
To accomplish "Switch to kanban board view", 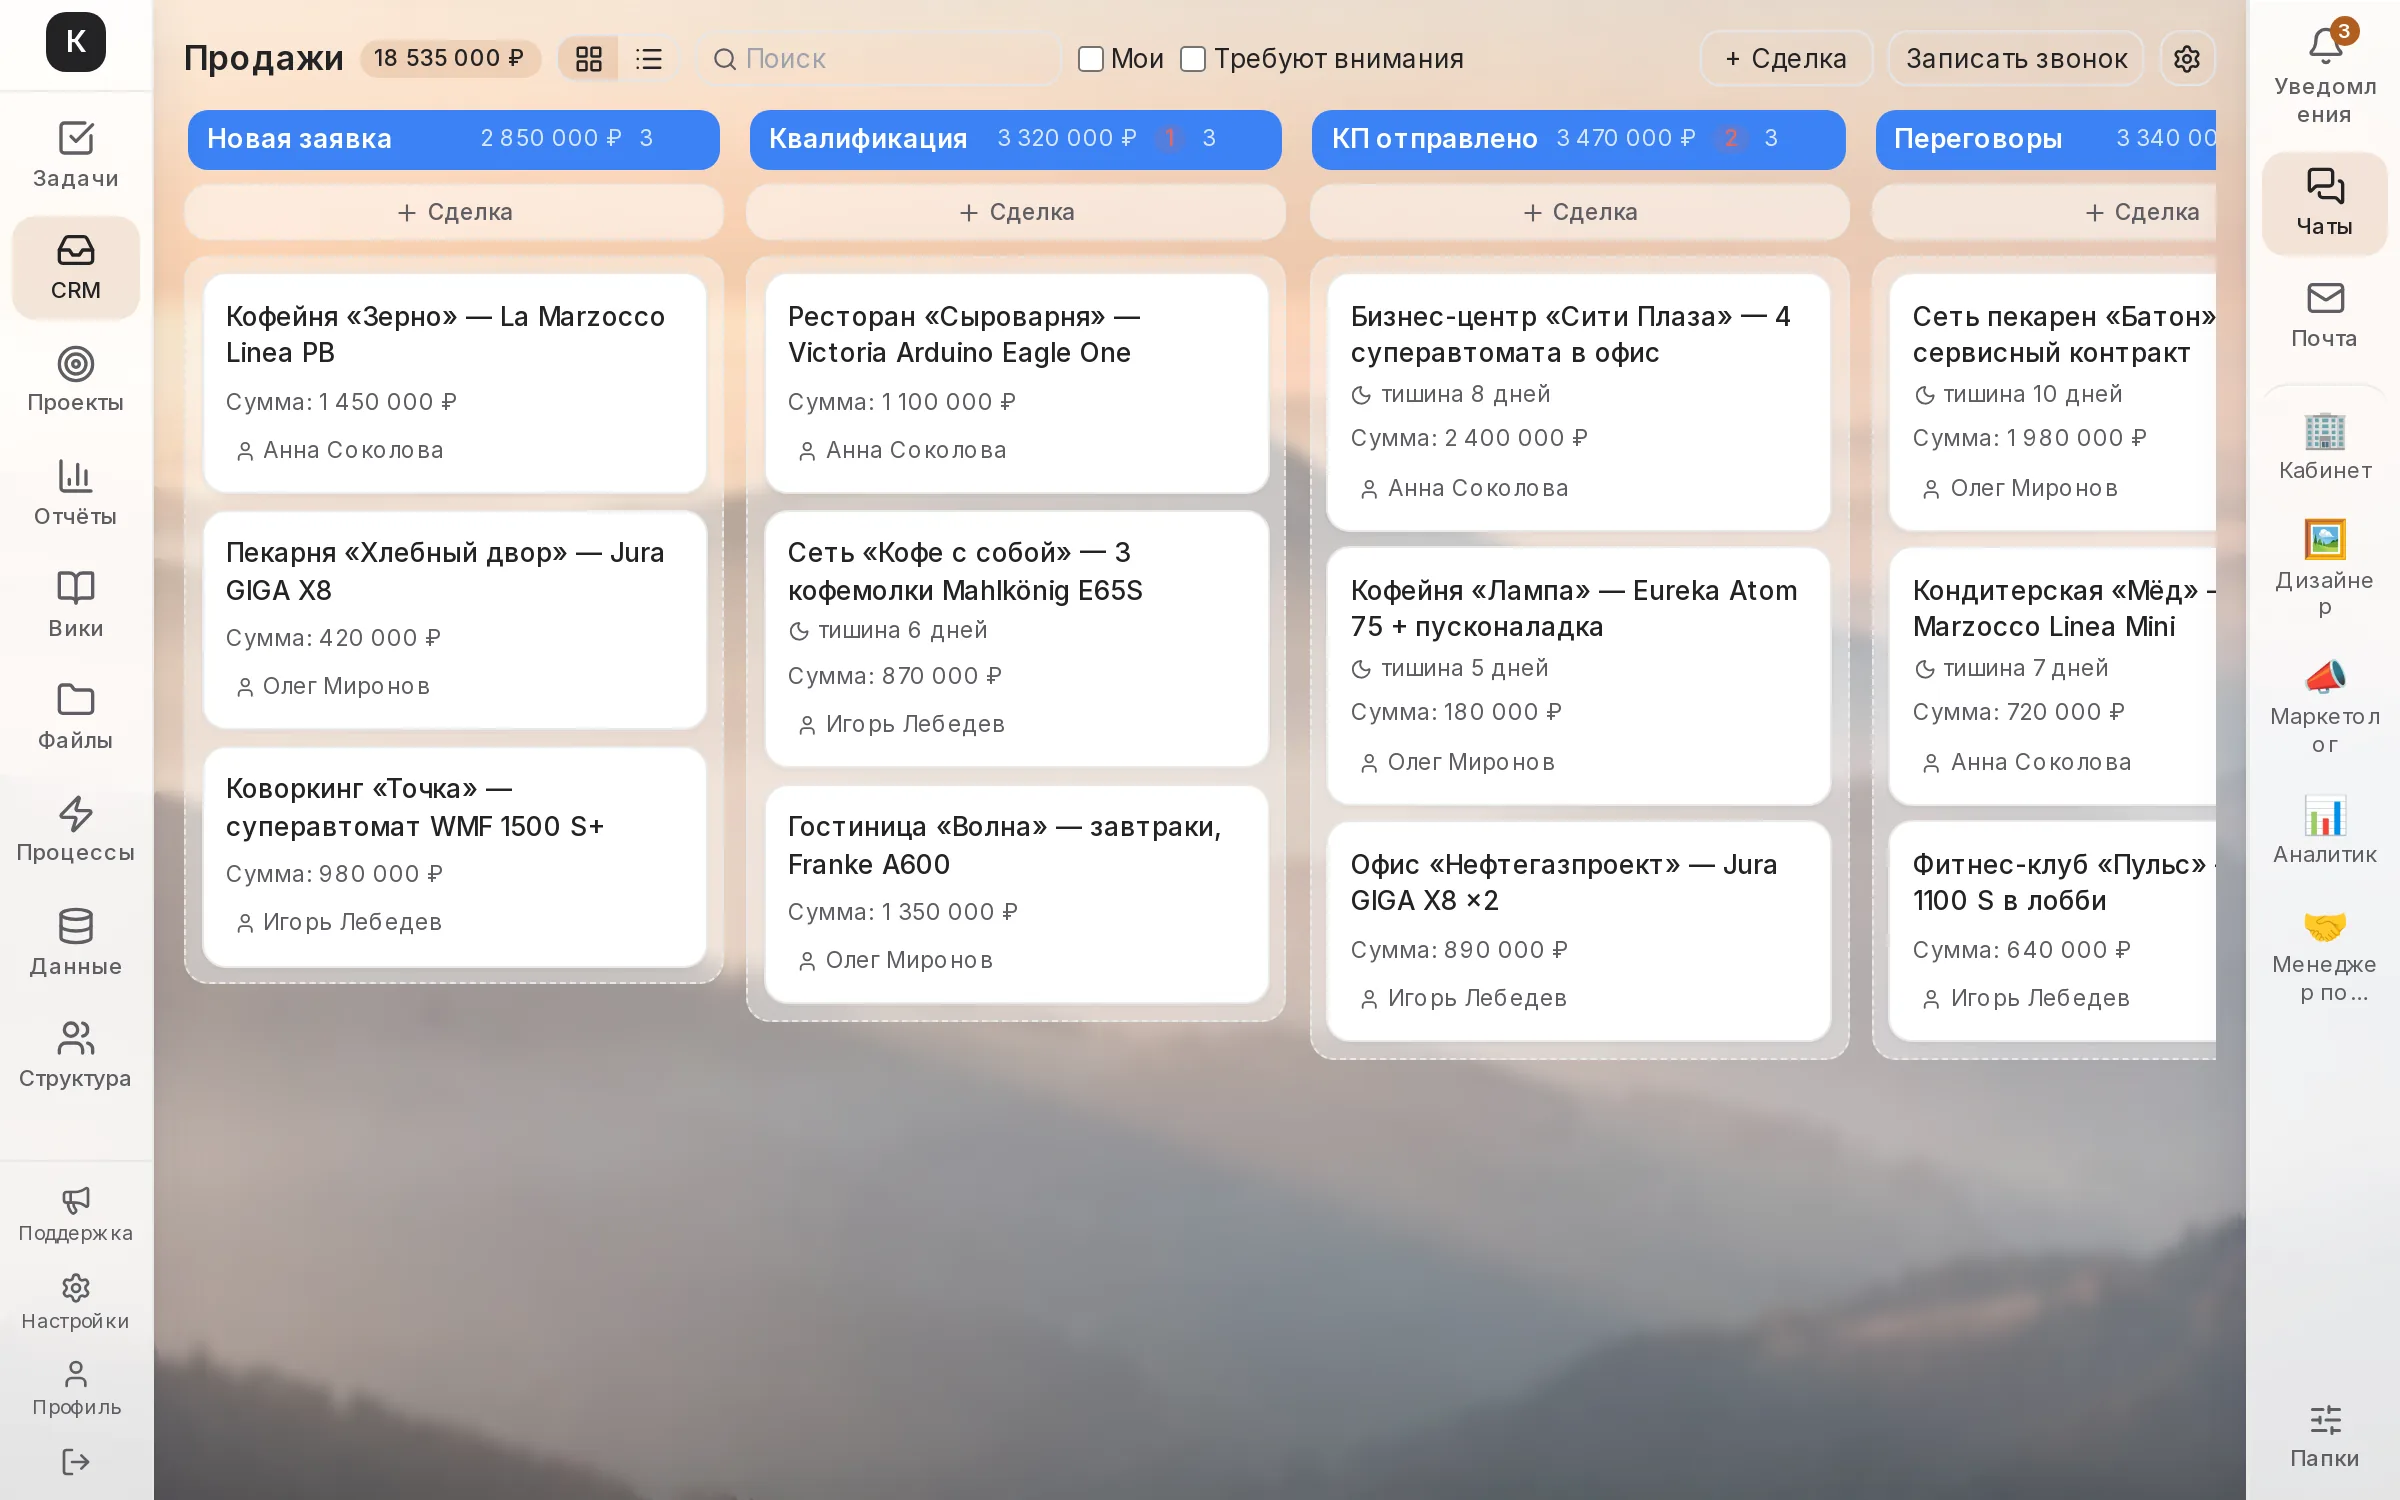I will [589, 59].
